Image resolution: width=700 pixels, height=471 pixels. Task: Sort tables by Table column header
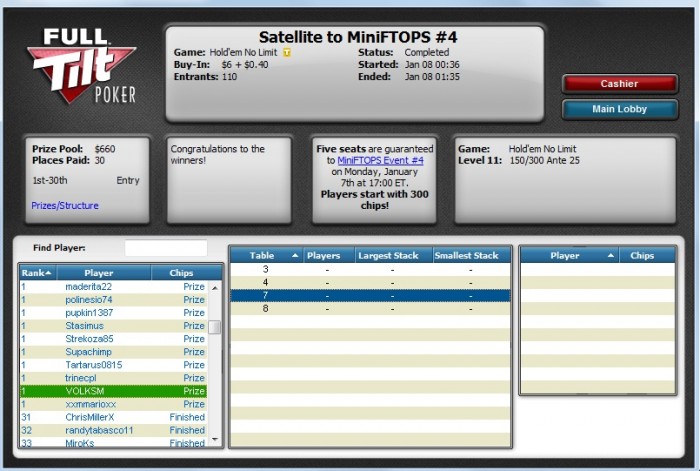(267, 255)
